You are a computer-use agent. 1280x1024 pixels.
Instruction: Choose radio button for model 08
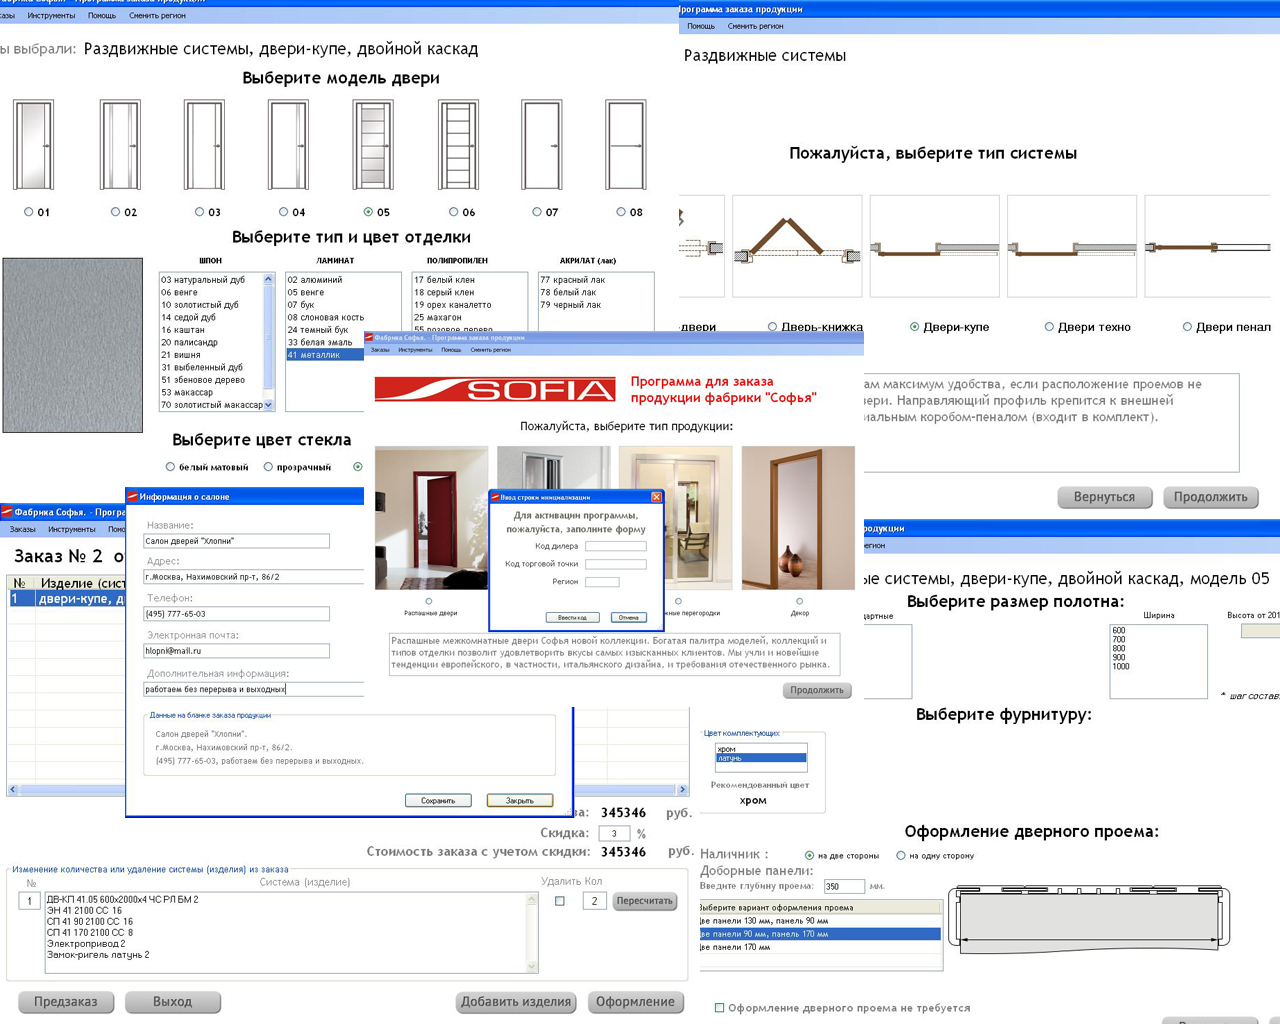621,212
